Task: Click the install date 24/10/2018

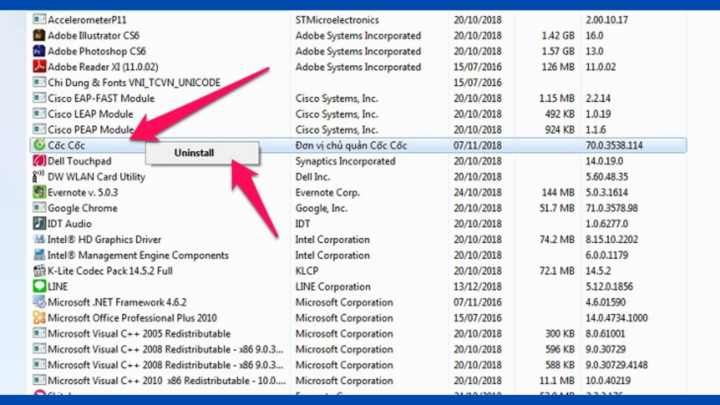Action: (478, 192)
